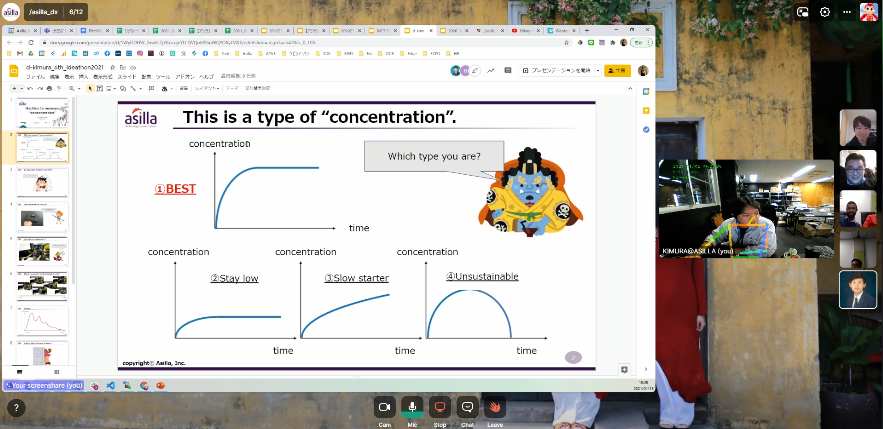Open the new slide layout dropdown arrow
The height and width of the screenshot is (429, 883).
21,88
